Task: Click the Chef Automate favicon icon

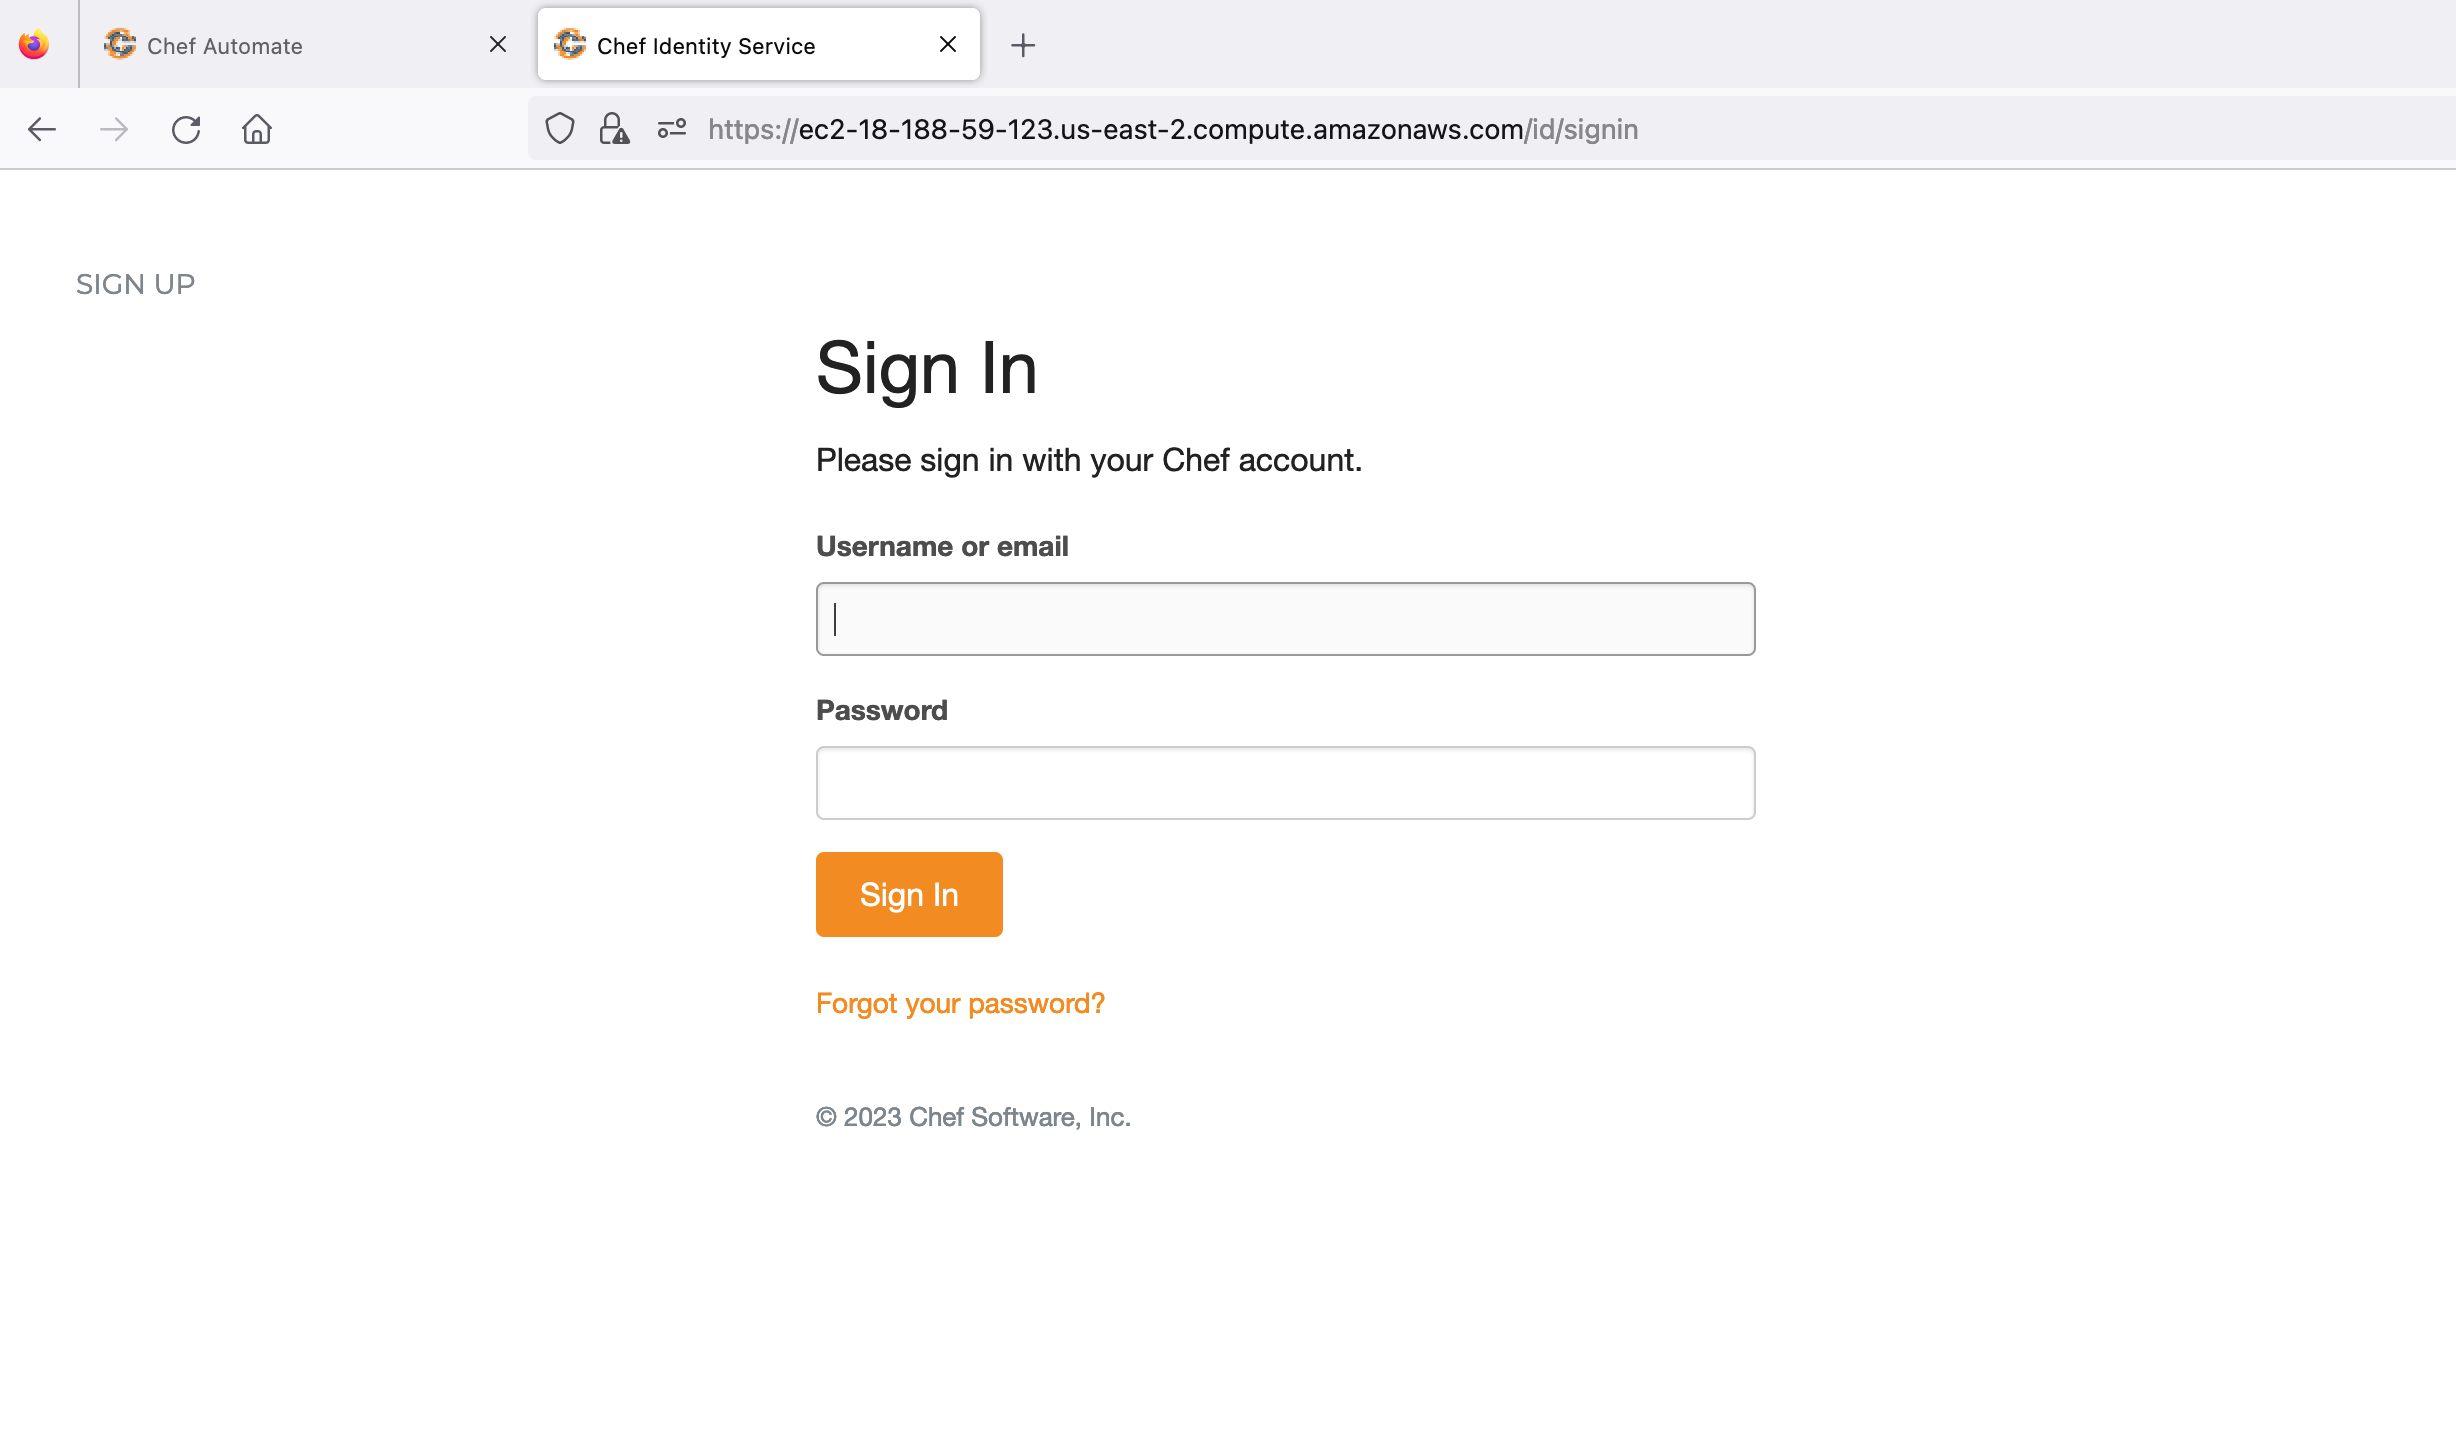Action: (x=118, y=45)
